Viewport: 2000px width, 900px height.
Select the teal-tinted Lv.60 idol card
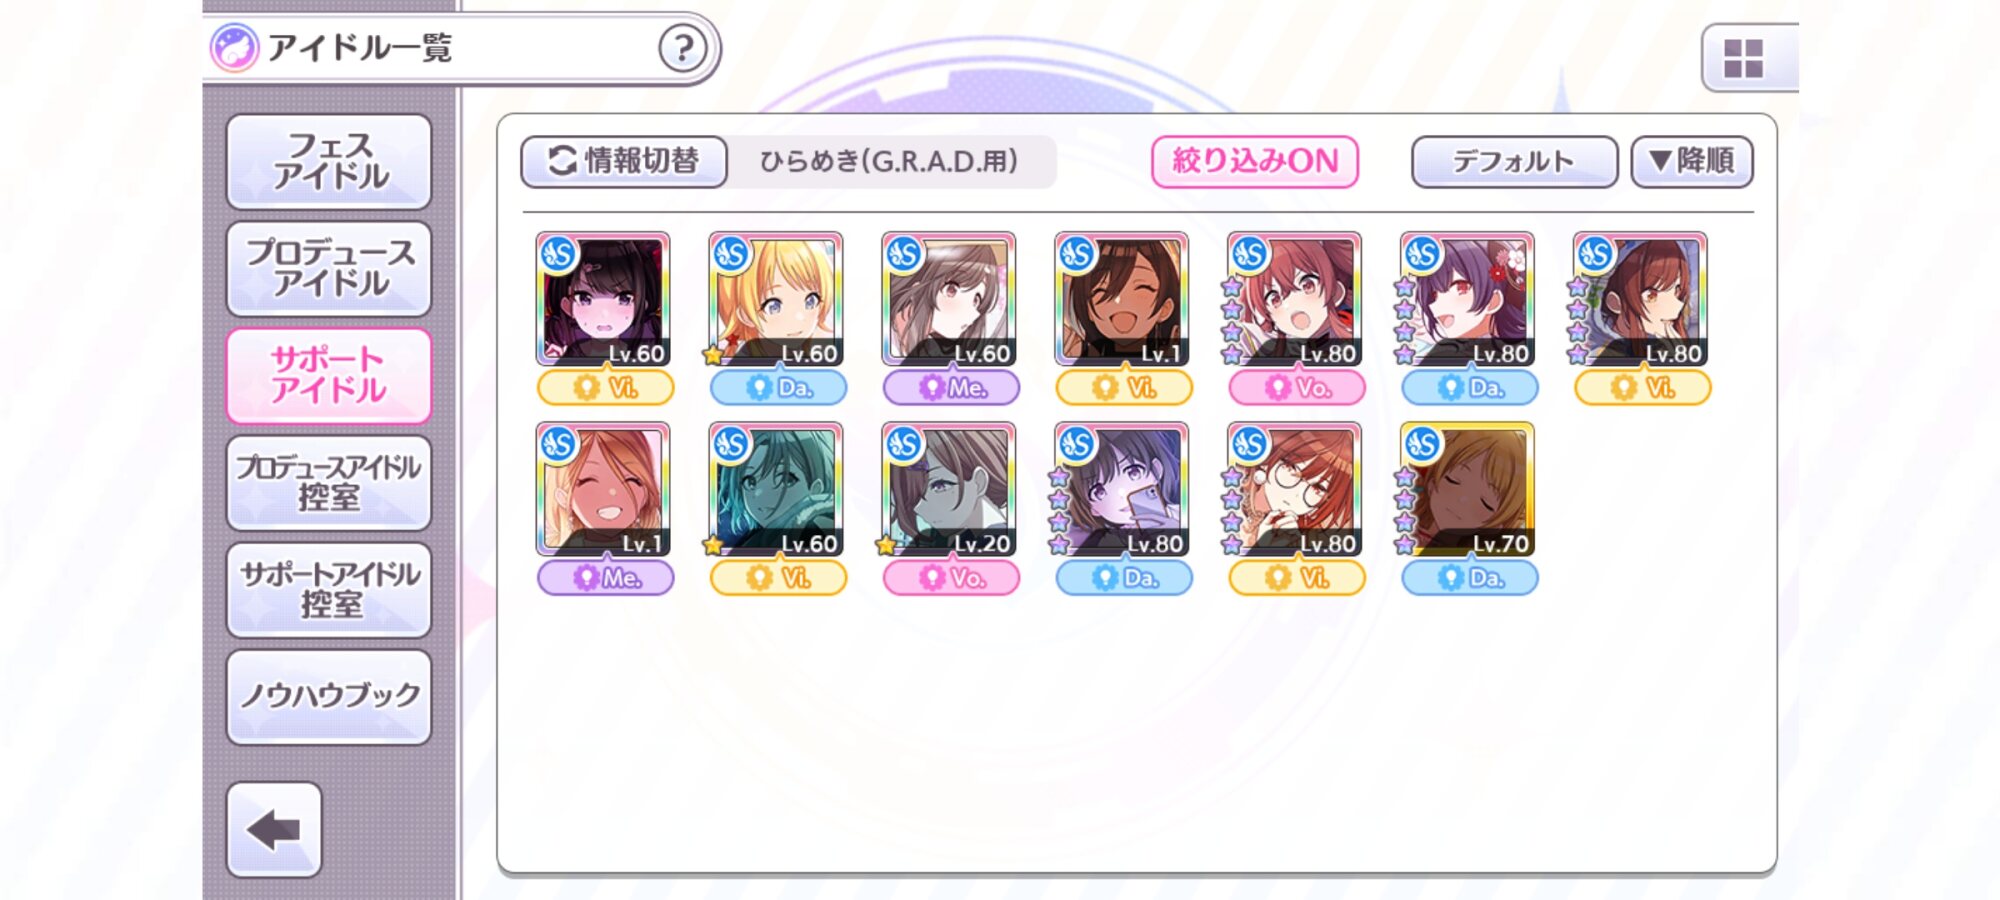[x=776, y=489]
